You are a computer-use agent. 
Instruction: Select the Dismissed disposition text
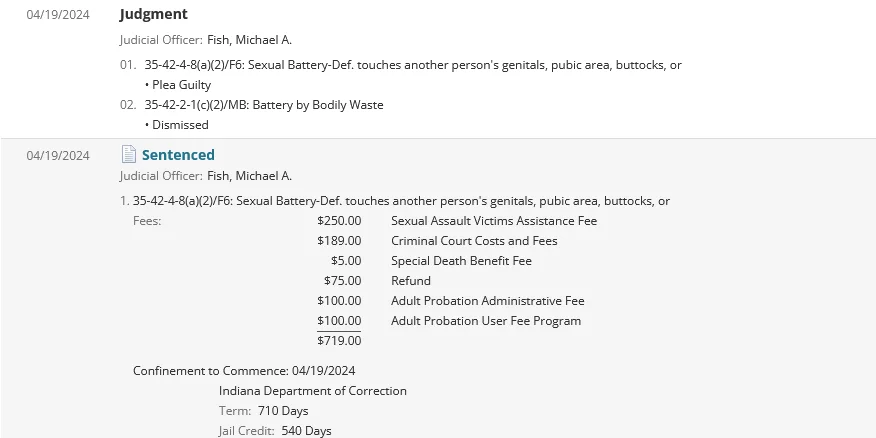pyautogui.click(x=180, y=125)
